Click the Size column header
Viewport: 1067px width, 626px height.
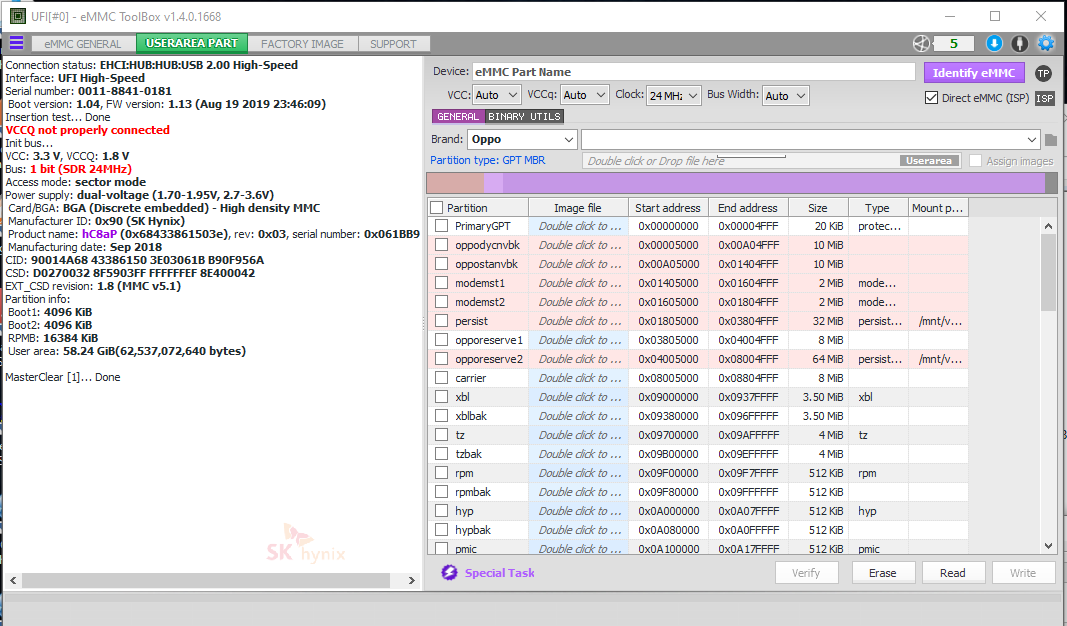[818, 208]
